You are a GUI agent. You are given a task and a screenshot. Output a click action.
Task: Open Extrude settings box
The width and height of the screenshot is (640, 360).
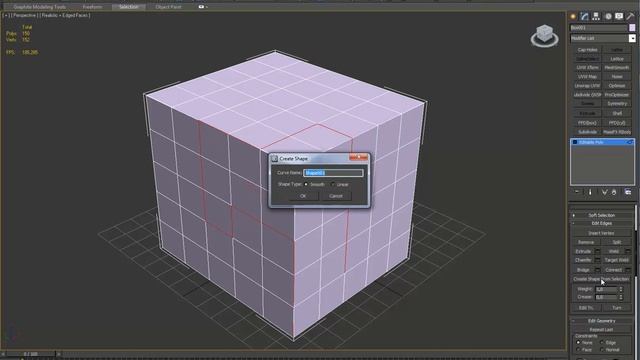tap(598, 251)
